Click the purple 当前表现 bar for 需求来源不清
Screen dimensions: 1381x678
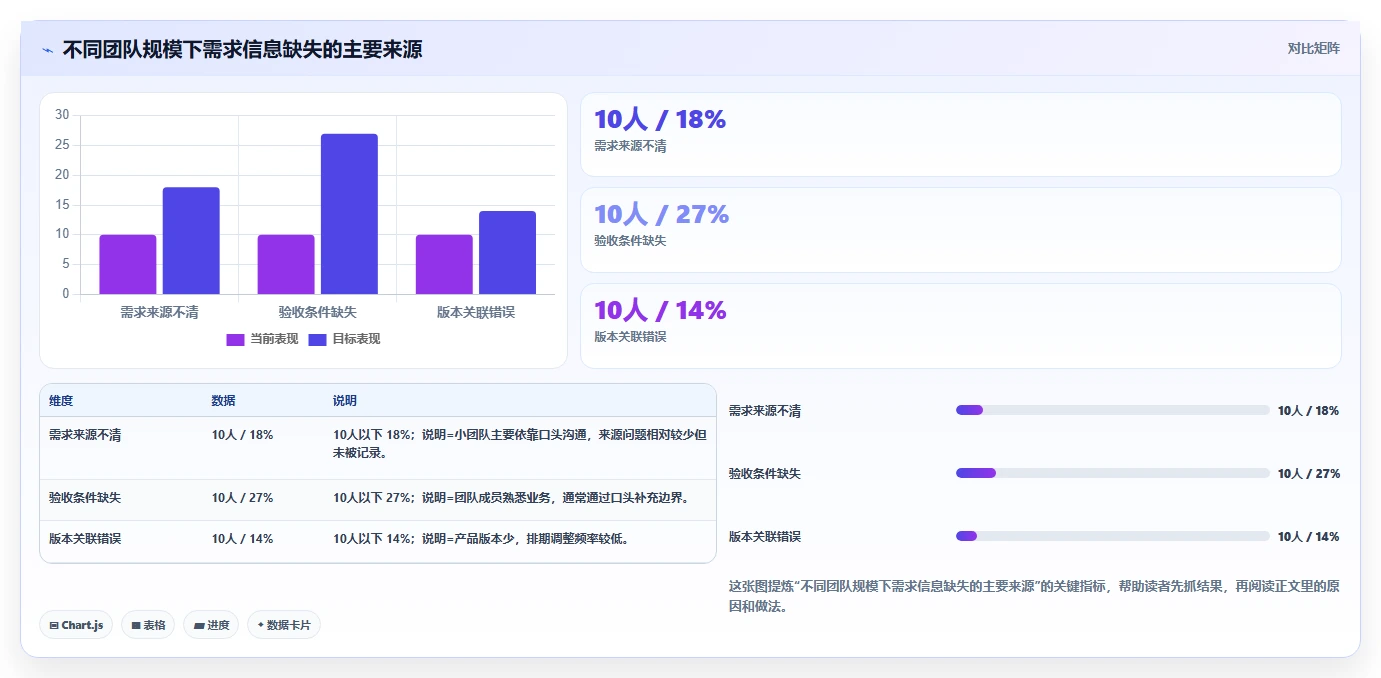[x=128, y=264]
